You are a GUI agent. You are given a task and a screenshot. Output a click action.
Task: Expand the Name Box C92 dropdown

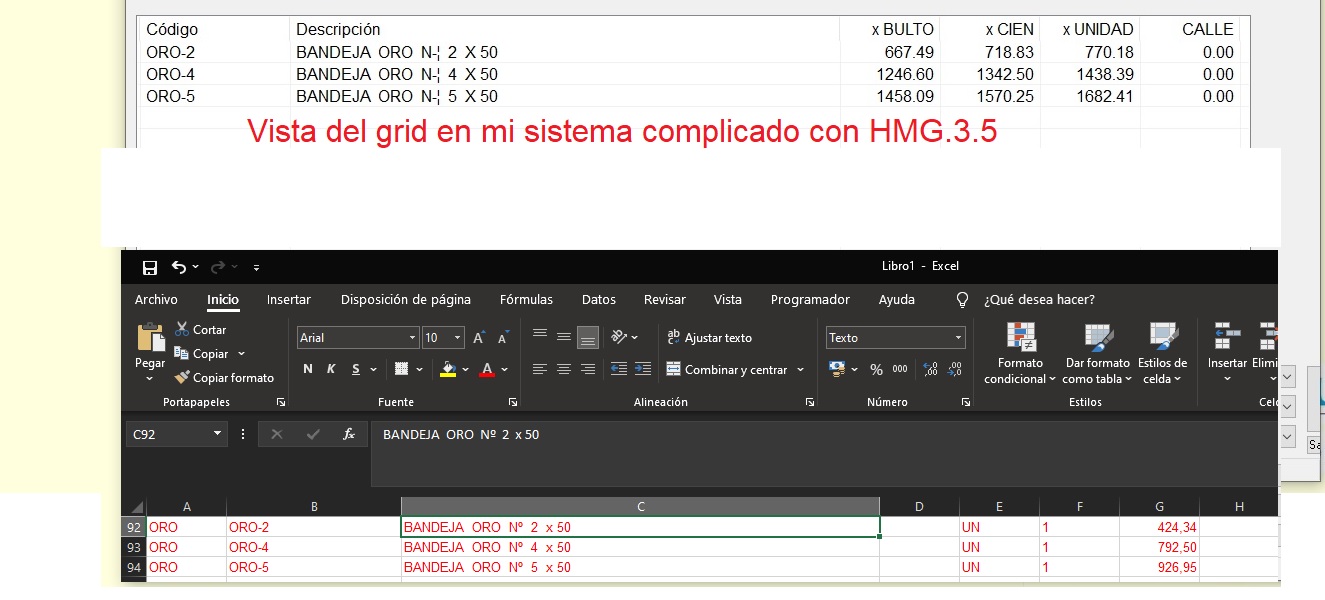218,434
